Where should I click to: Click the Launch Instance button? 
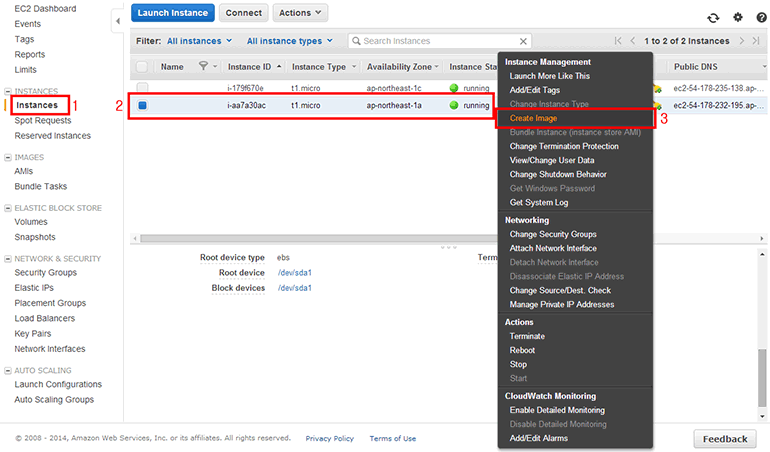173,13
